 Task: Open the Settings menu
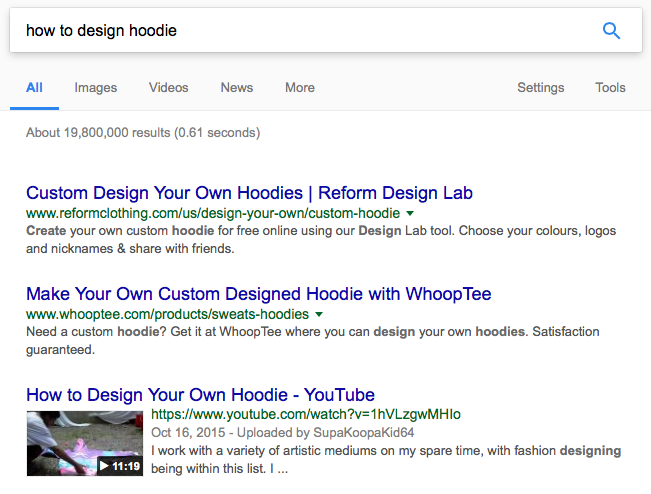click(x=540, y=88)
